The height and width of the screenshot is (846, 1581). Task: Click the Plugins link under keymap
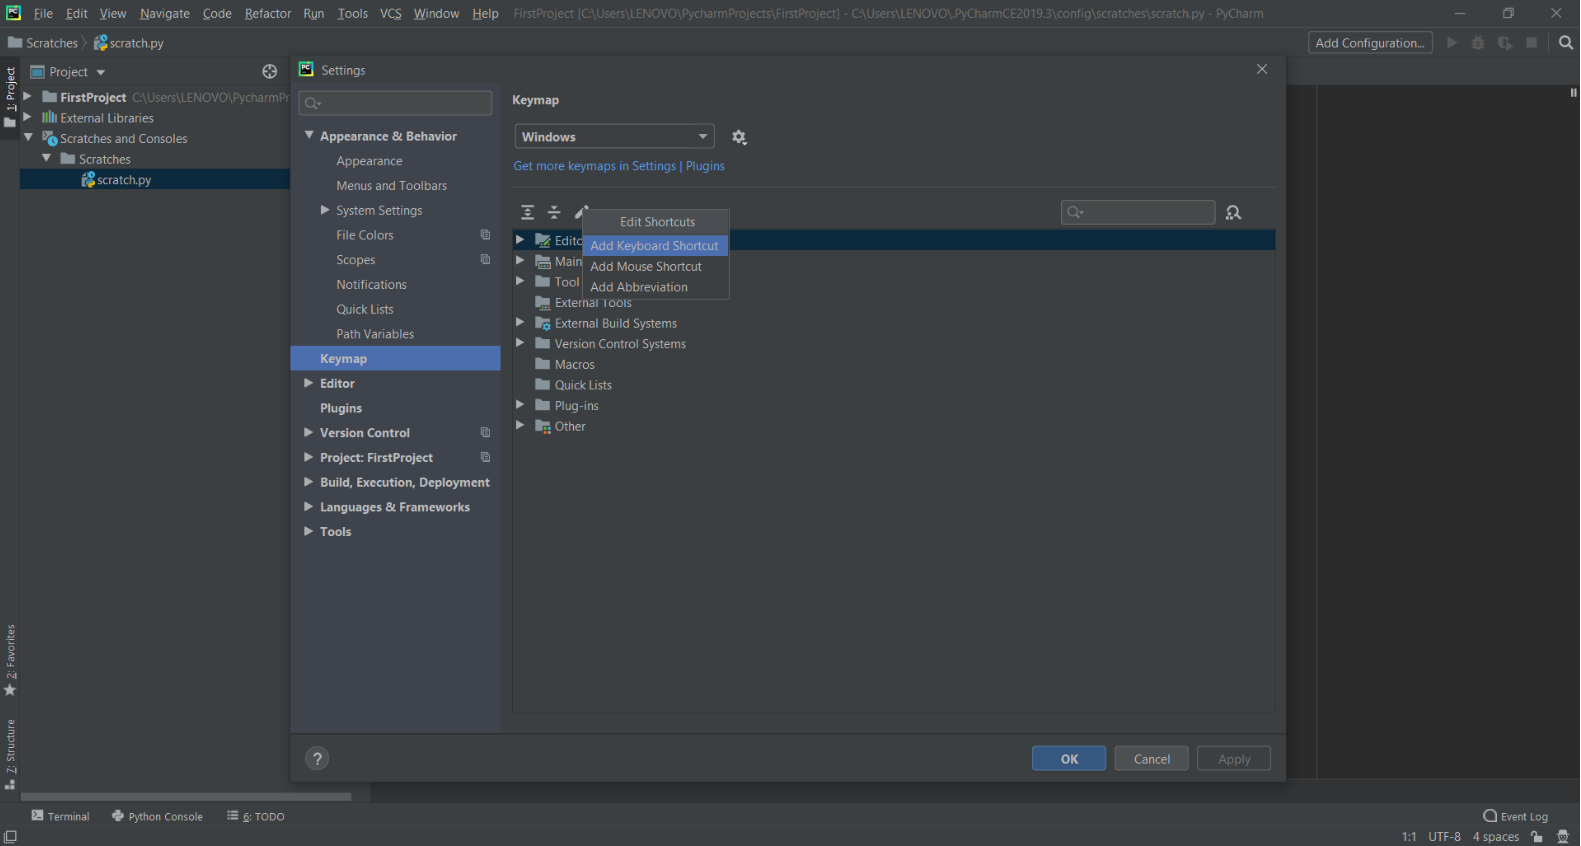705,166
